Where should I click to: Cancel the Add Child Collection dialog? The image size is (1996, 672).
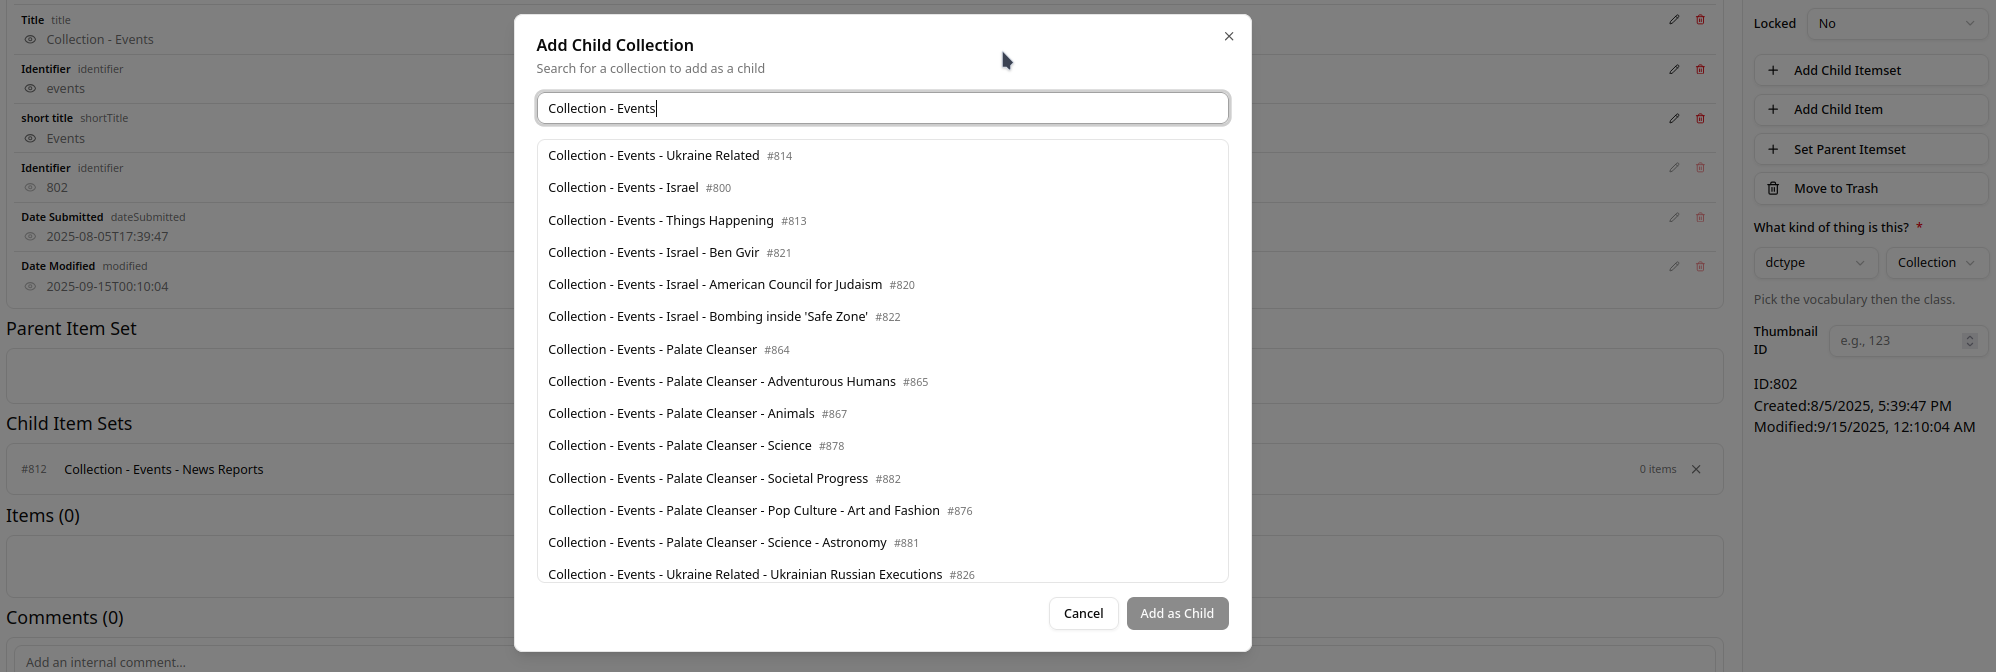coord(1083,613)
